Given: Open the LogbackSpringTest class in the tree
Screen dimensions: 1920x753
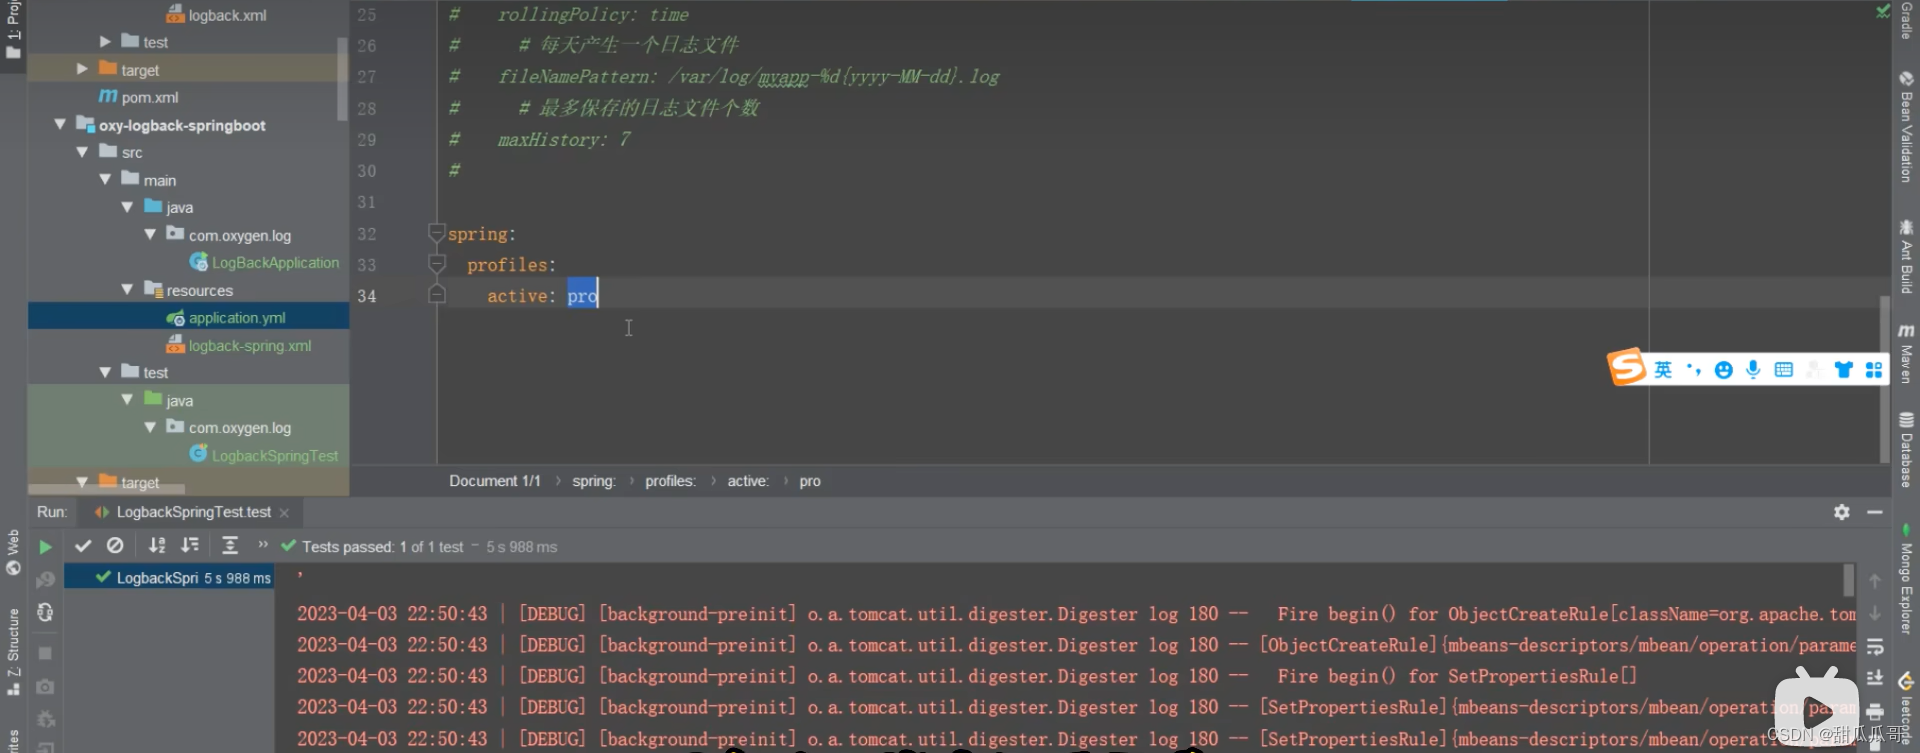Looking at the screenshot, I should tap(264, 455).
